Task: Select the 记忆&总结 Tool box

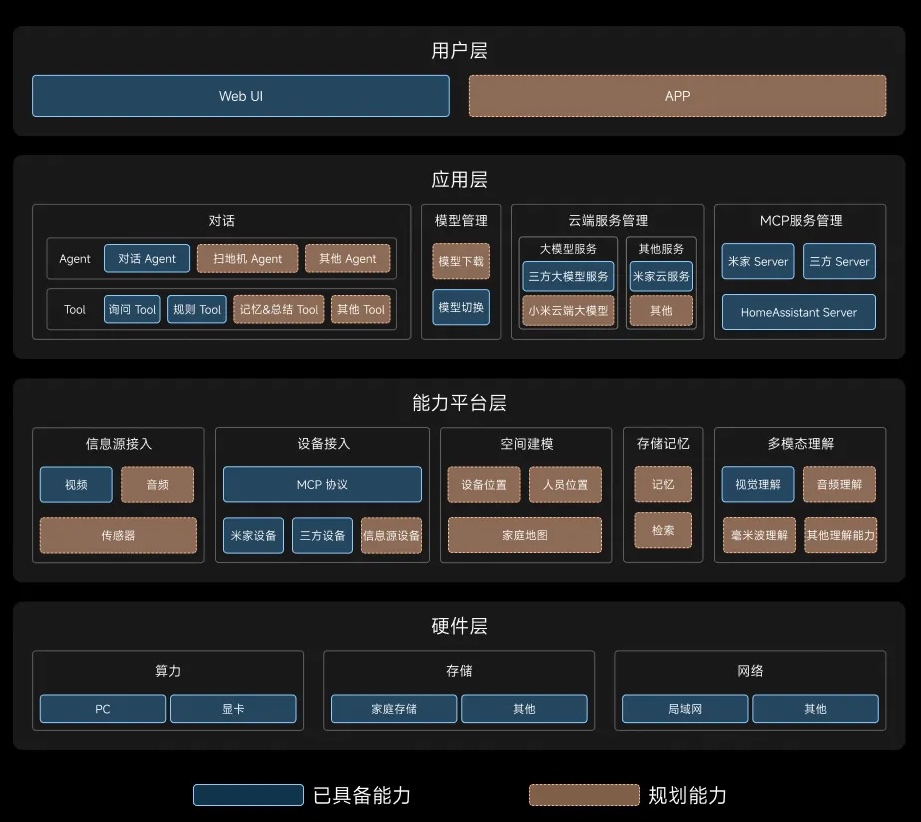Action: point(279,310)
